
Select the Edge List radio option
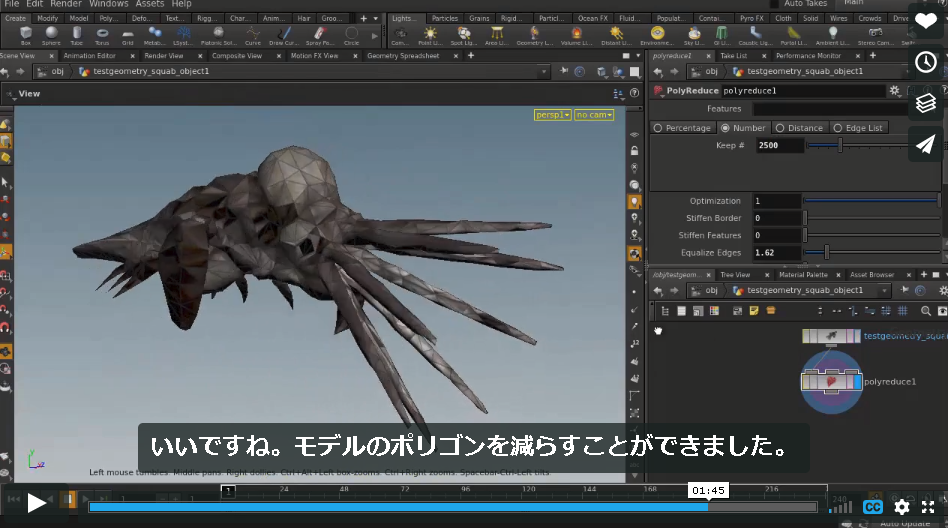coord(858,128)
